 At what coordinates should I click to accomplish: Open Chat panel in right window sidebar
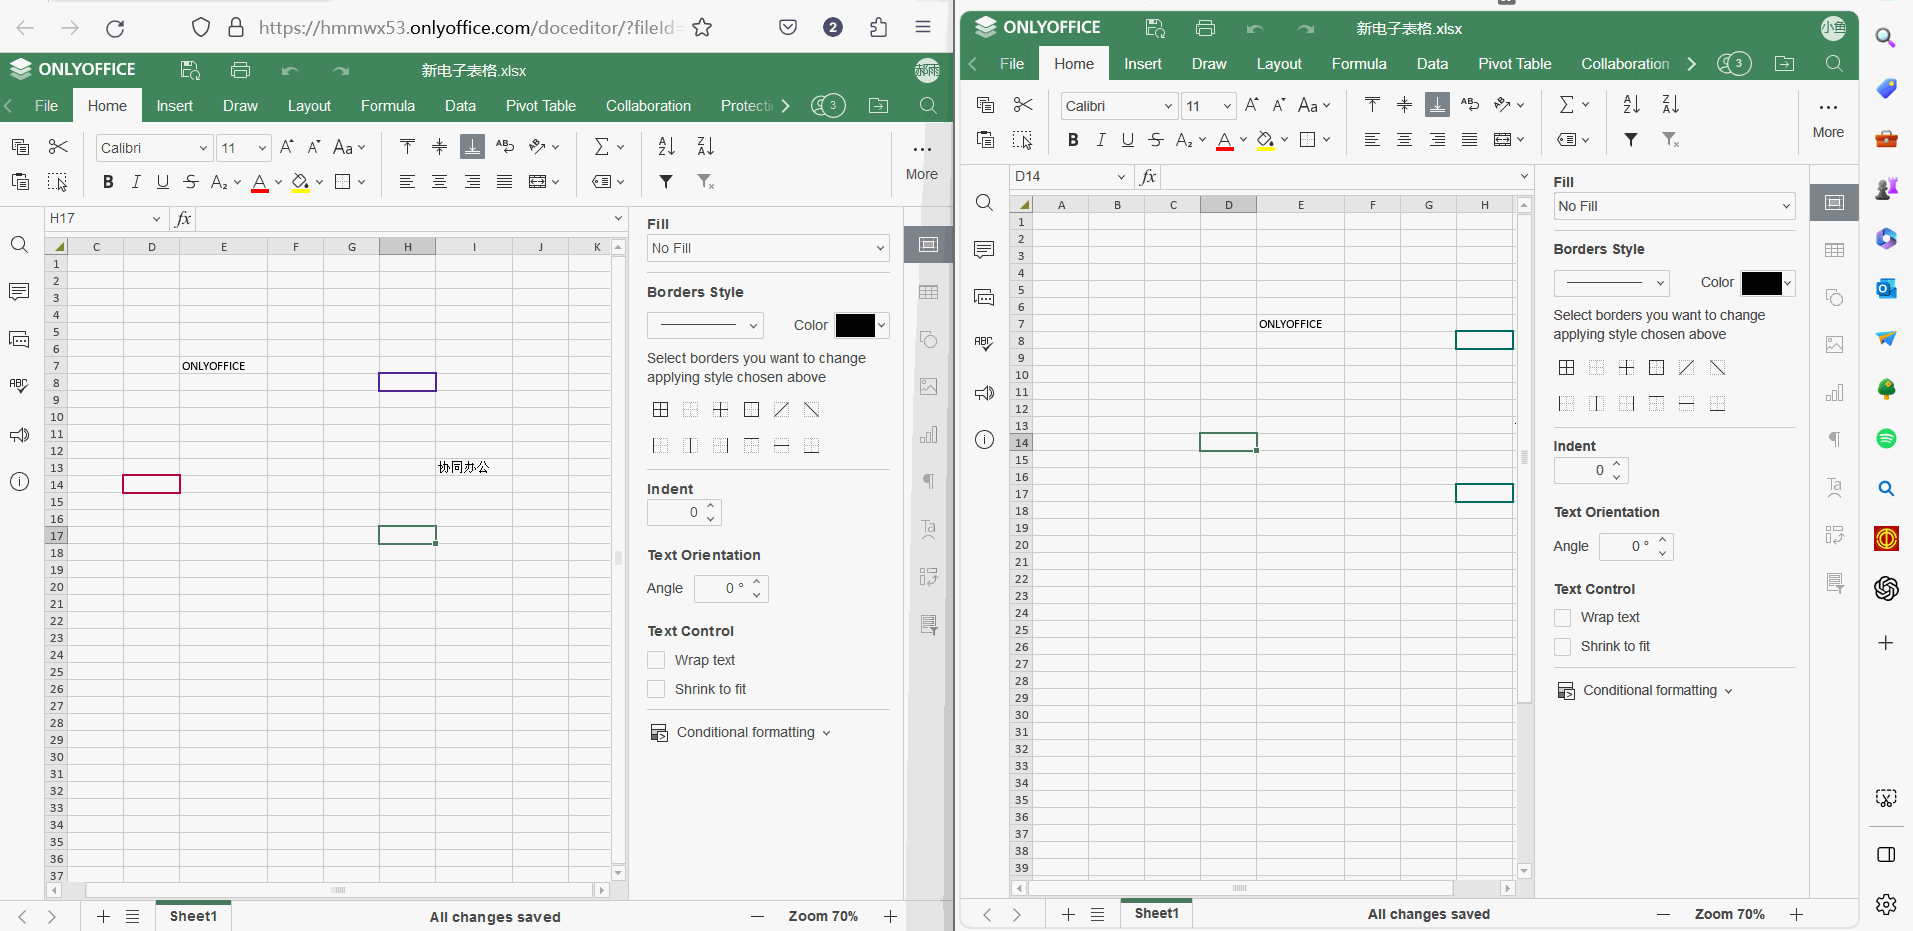984,297
